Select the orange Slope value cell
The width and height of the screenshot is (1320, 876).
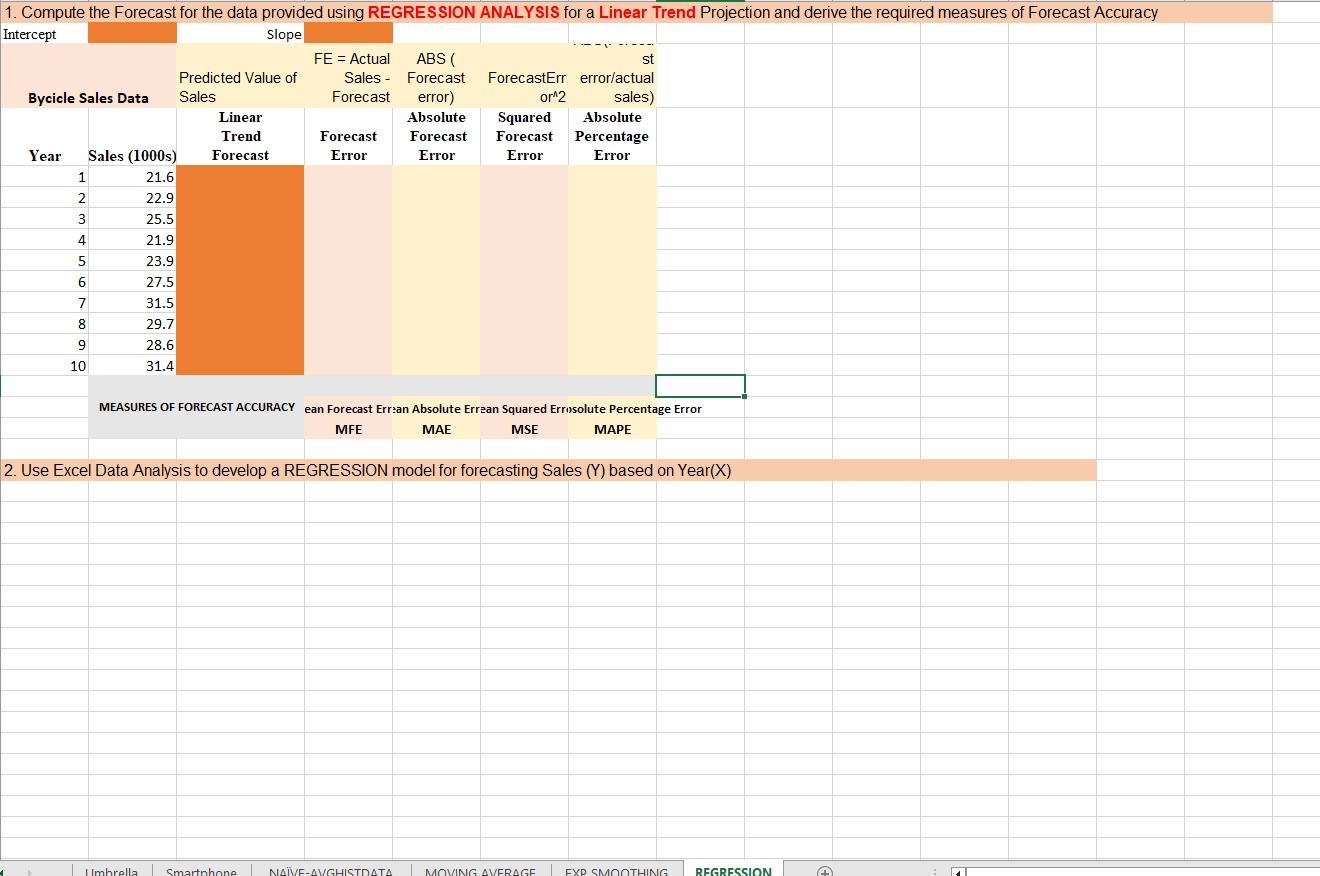(347, 33)
